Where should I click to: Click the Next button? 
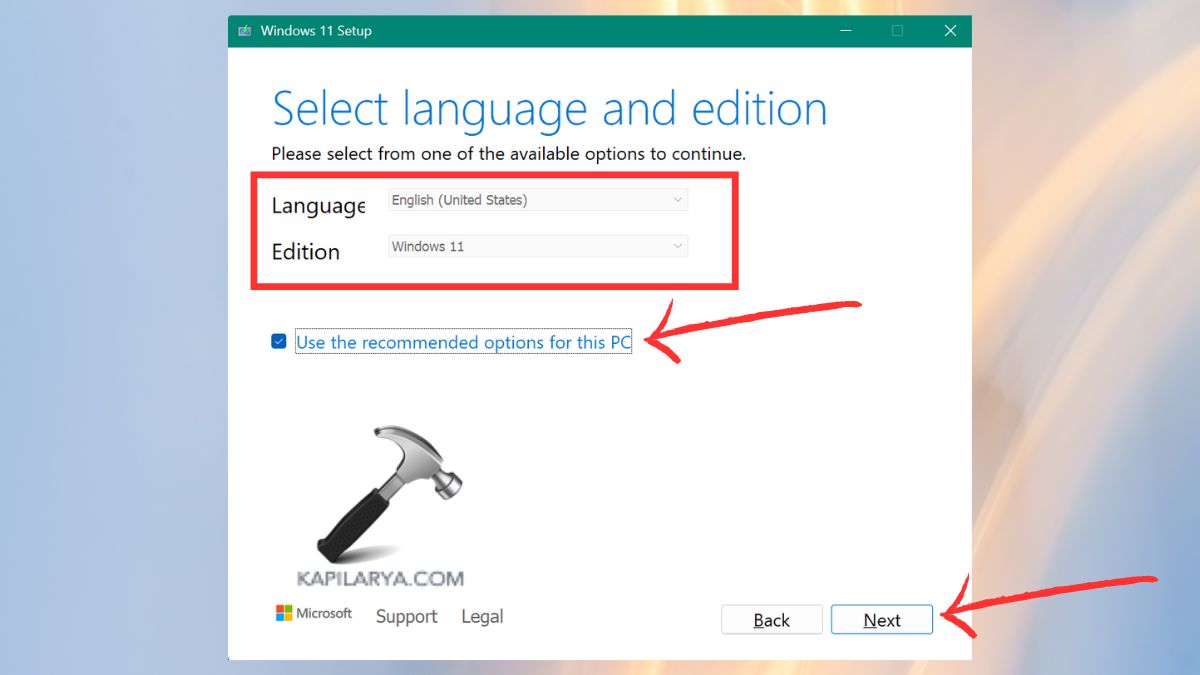(x=881, y=619)
